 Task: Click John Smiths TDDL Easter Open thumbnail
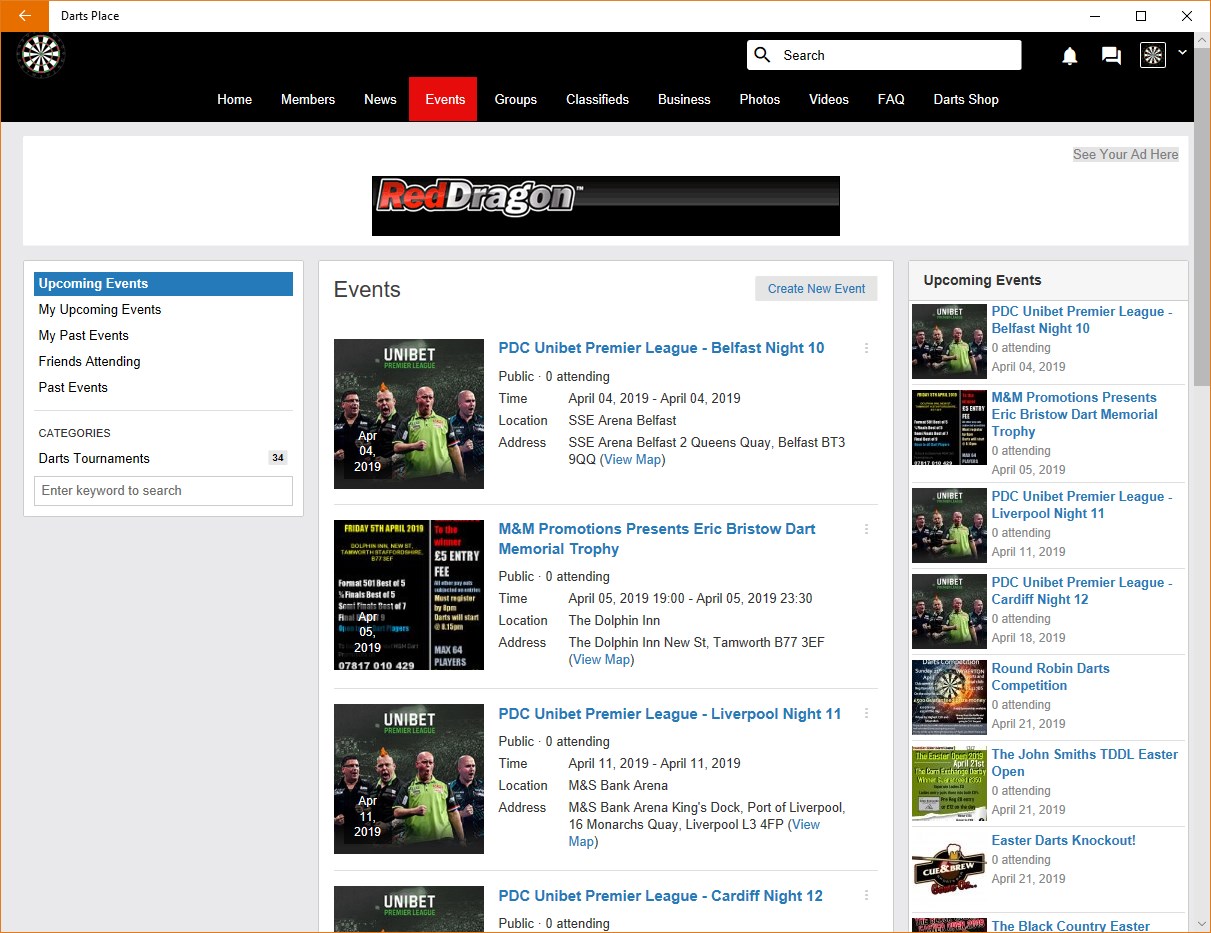tap(949, 784)
